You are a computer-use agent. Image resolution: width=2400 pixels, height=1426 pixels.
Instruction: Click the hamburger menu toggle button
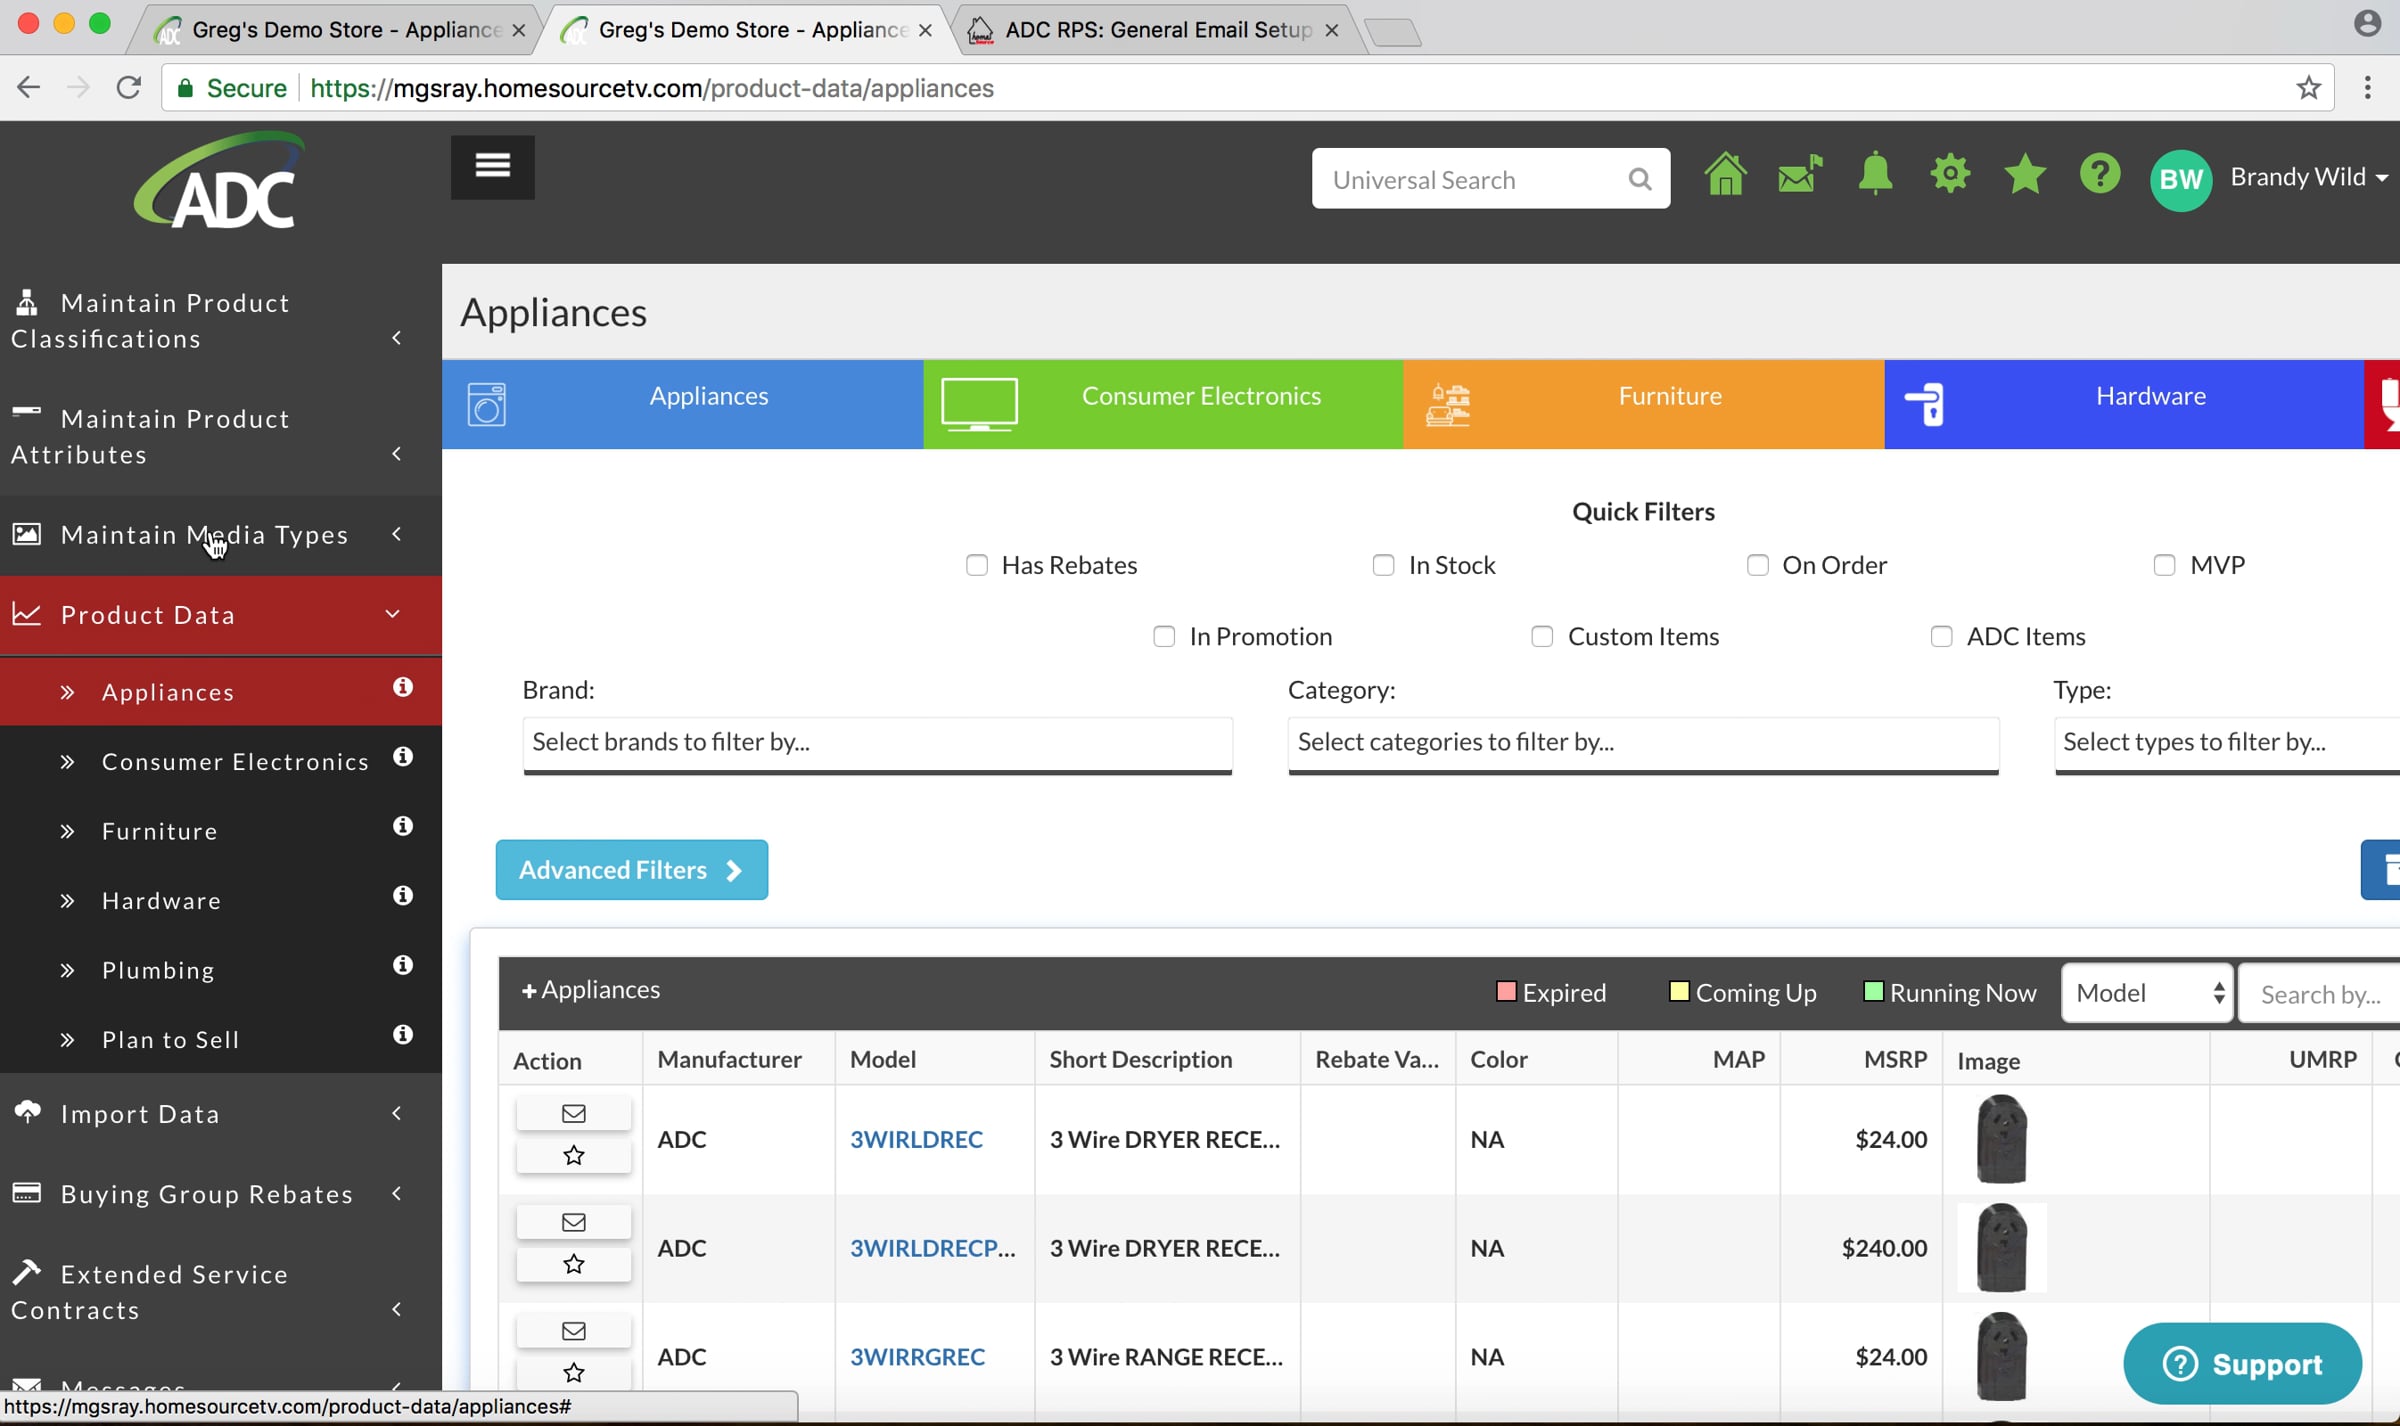tap(492, 166)
